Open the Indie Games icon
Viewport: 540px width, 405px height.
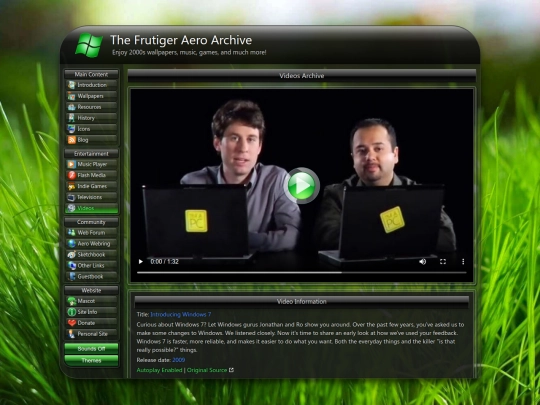[71, 186]
